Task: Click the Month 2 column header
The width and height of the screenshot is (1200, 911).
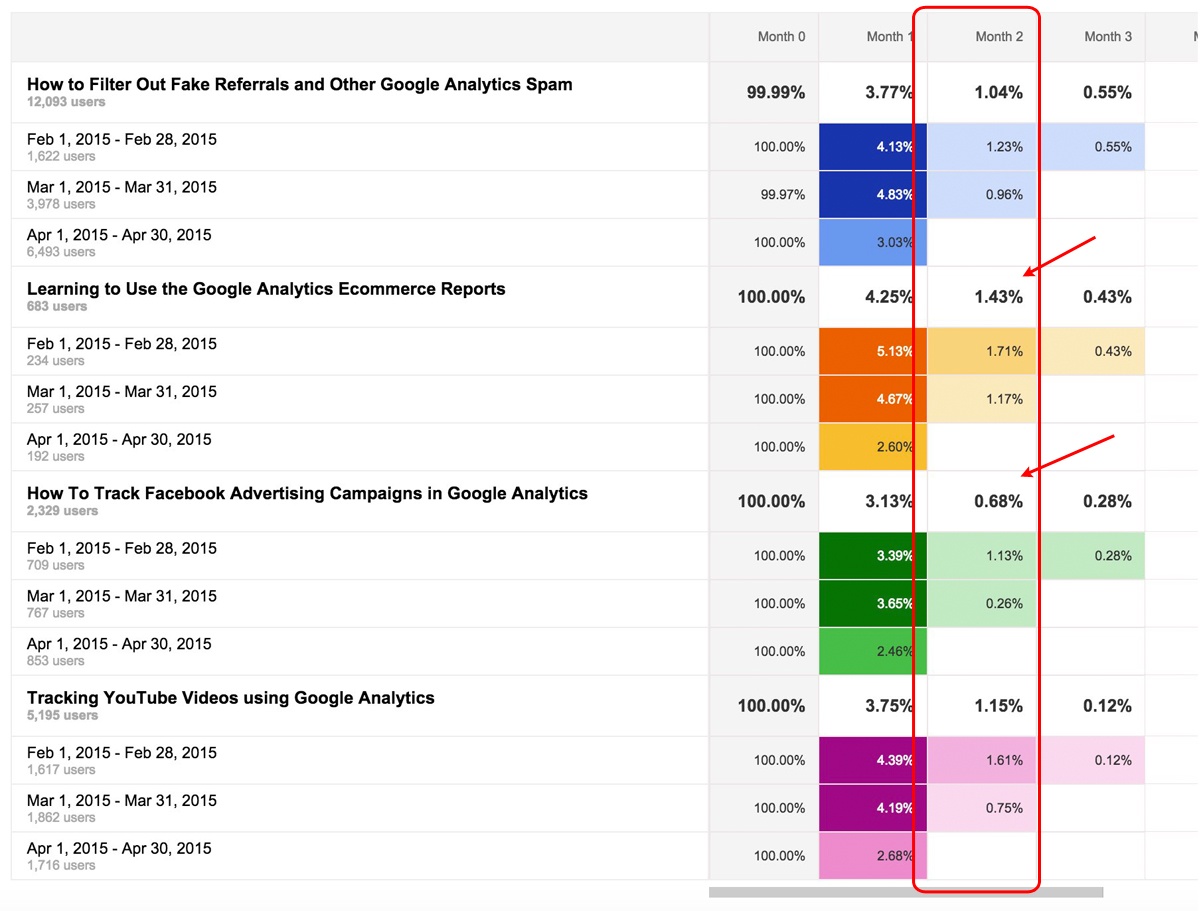Action: (x=999, y=37)
